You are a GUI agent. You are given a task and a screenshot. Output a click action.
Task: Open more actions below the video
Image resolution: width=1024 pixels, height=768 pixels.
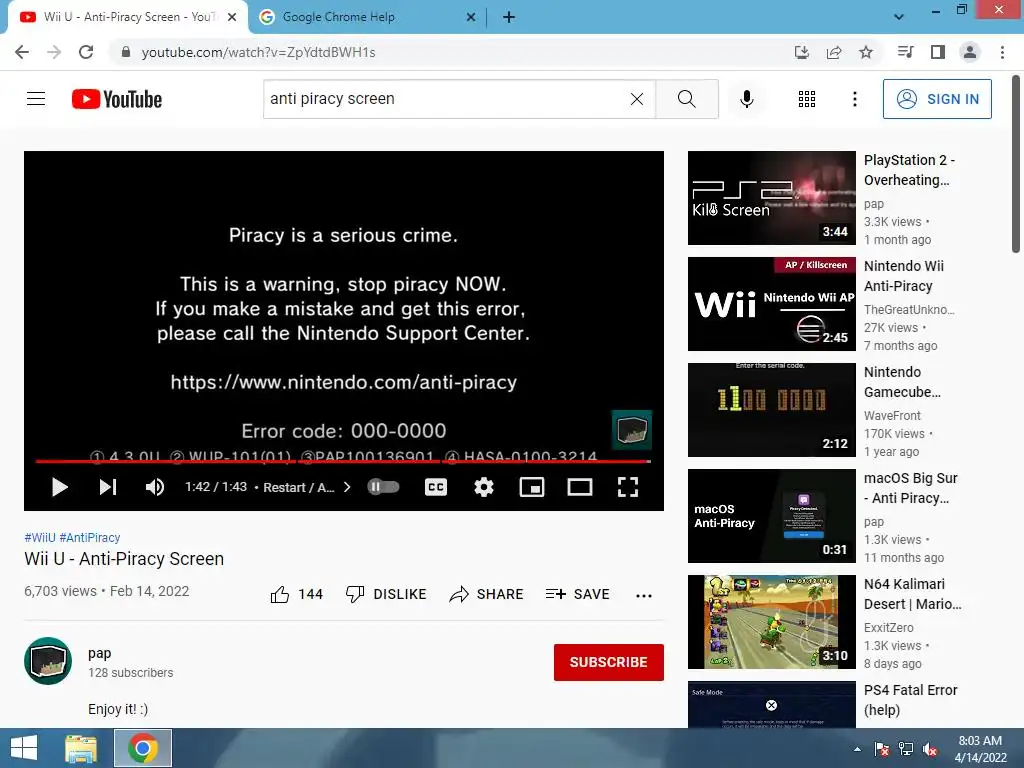click(x=644, y=595)
